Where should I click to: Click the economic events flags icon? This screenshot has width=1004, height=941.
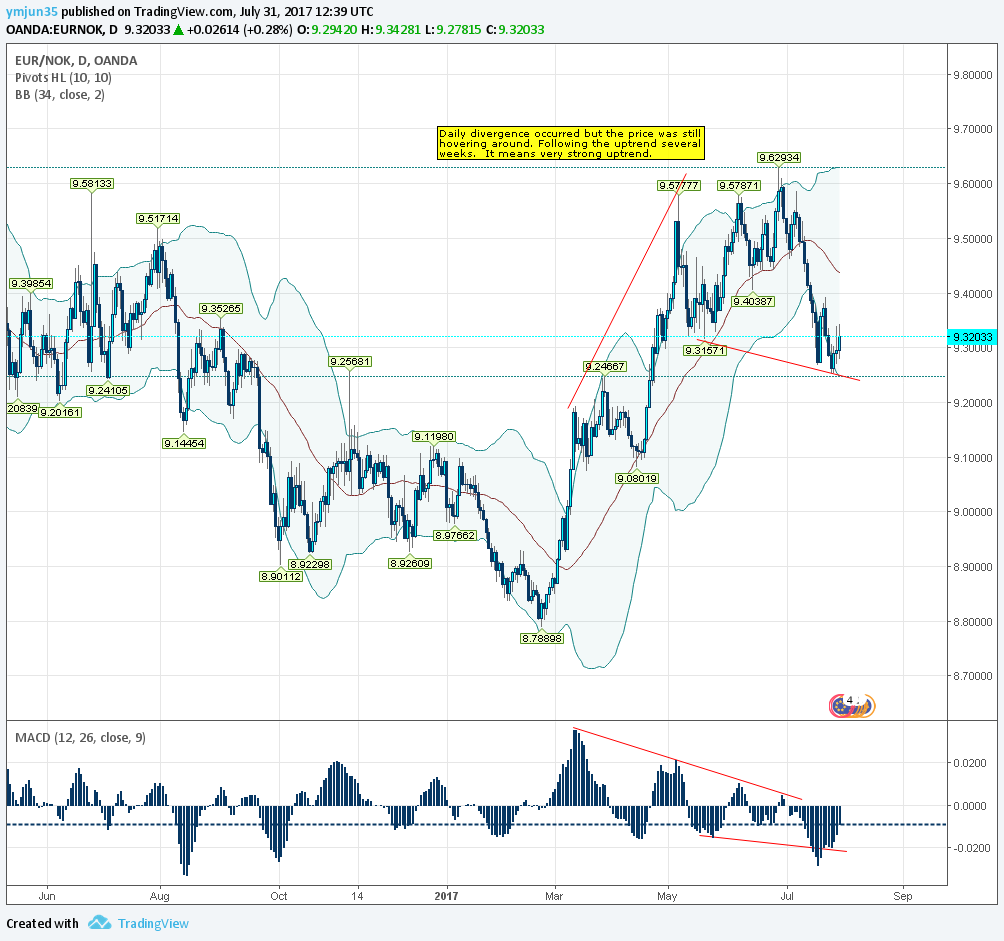click(x=852, y=705)
